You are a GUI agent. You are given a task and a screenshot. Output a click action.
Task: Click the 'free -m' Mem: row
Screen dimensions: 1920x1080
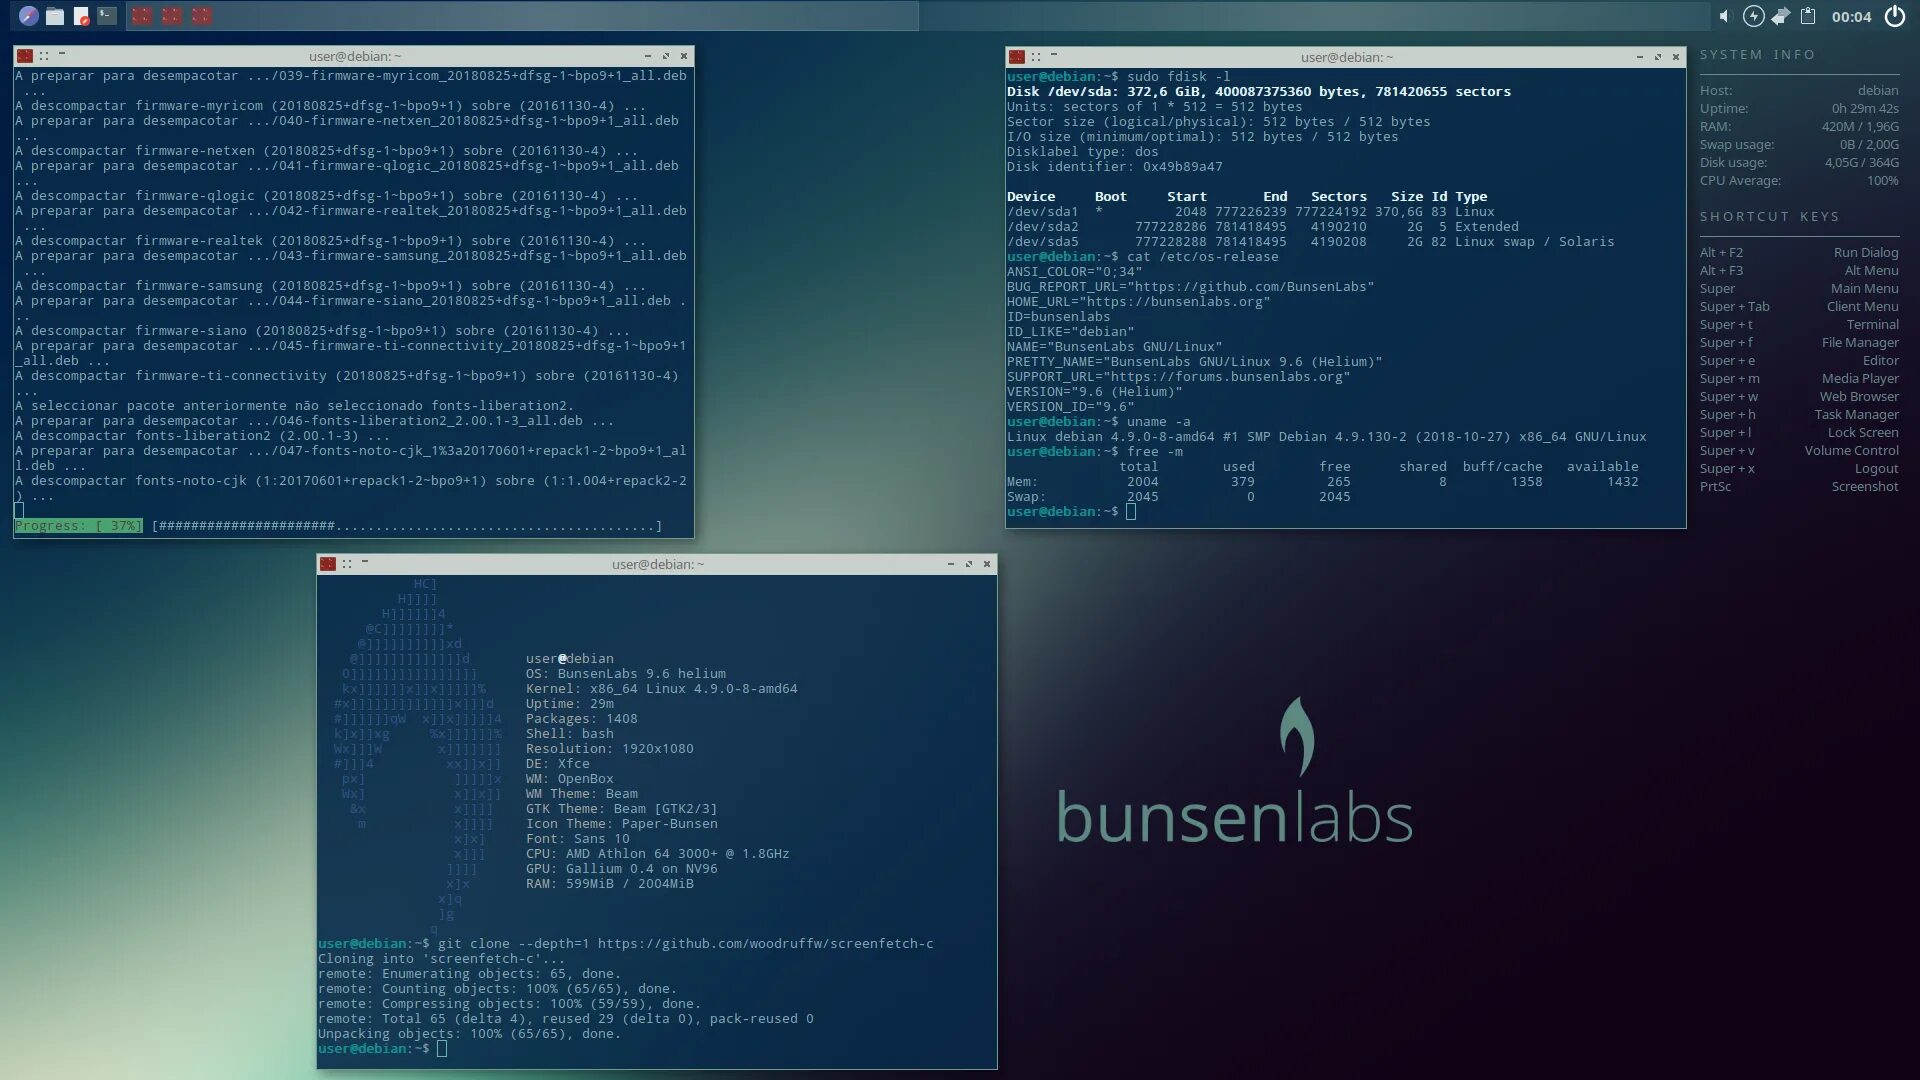(x=1323, y=482)
